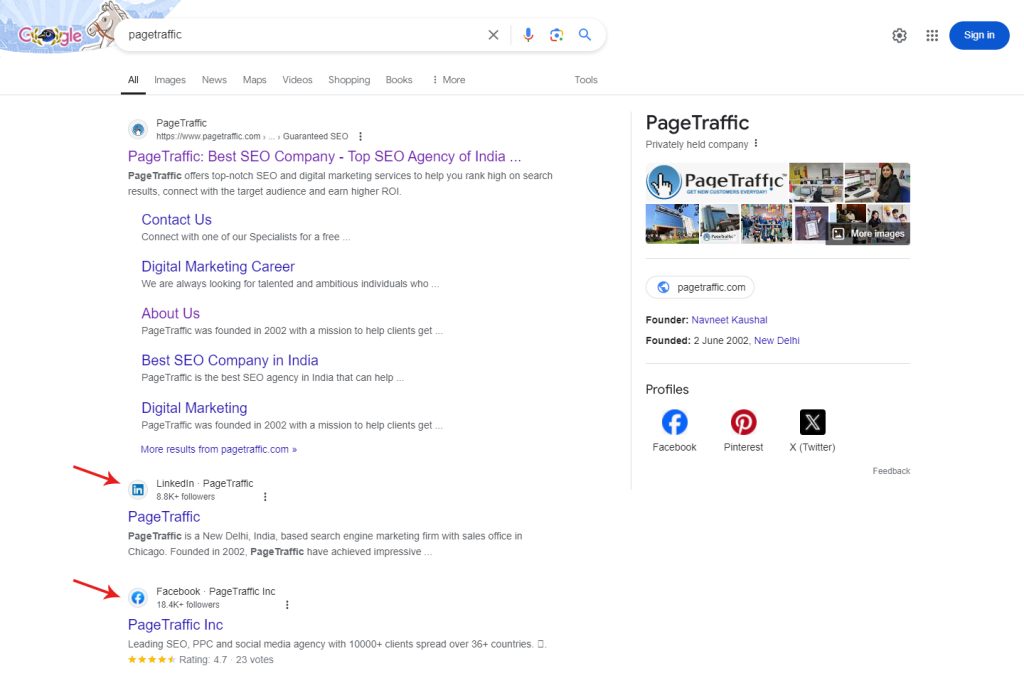Click the Feedback link
Viewport: 1024px width, 683px height.
(891, 471)
